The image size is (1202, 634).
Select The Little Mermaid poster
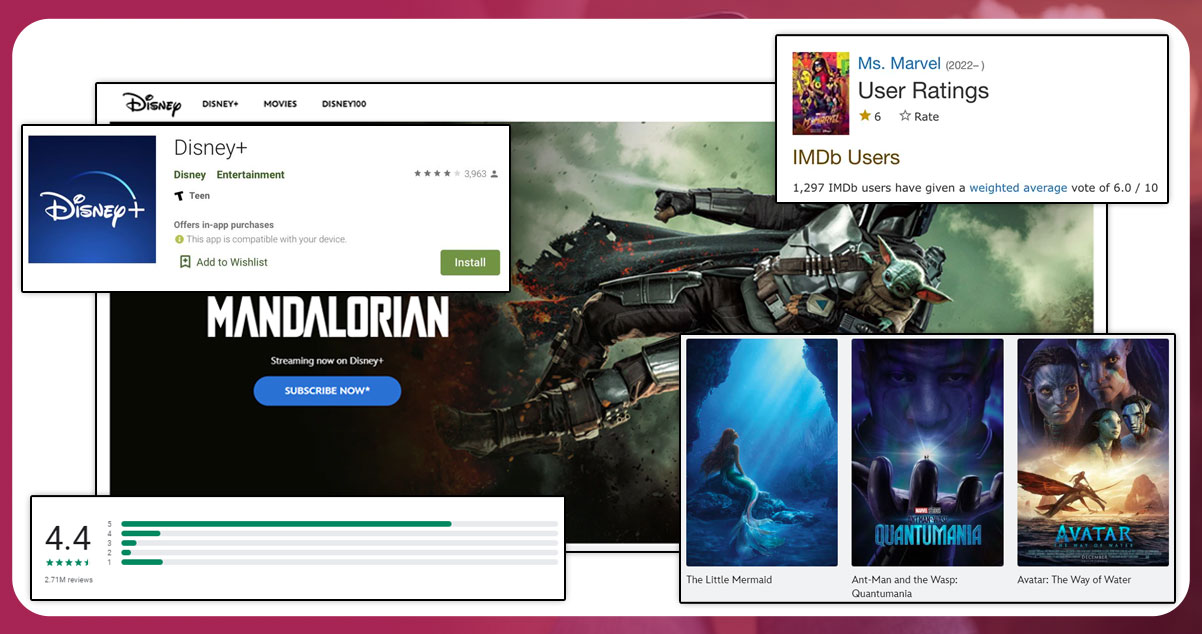[x=762, y=452]
